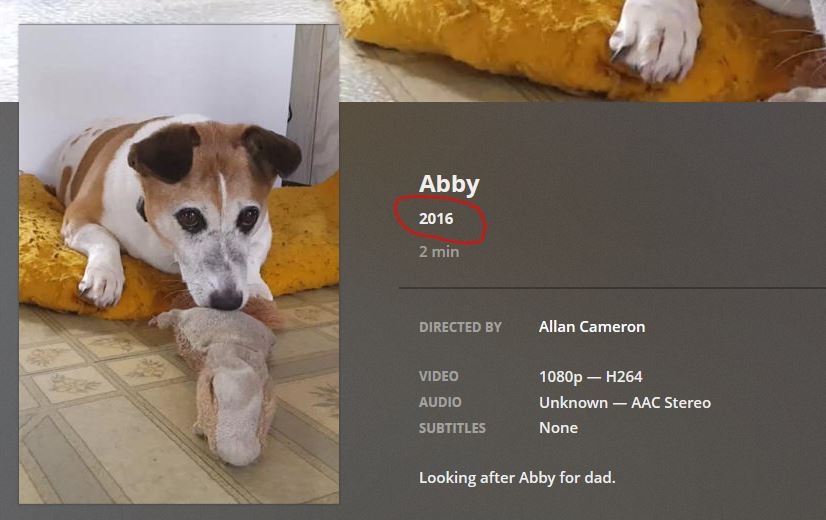This screenshot has height=520, width=826.
Task: Expand the Unknown — AAC Stereo audio selector
Action: click(x=625, y=403)
